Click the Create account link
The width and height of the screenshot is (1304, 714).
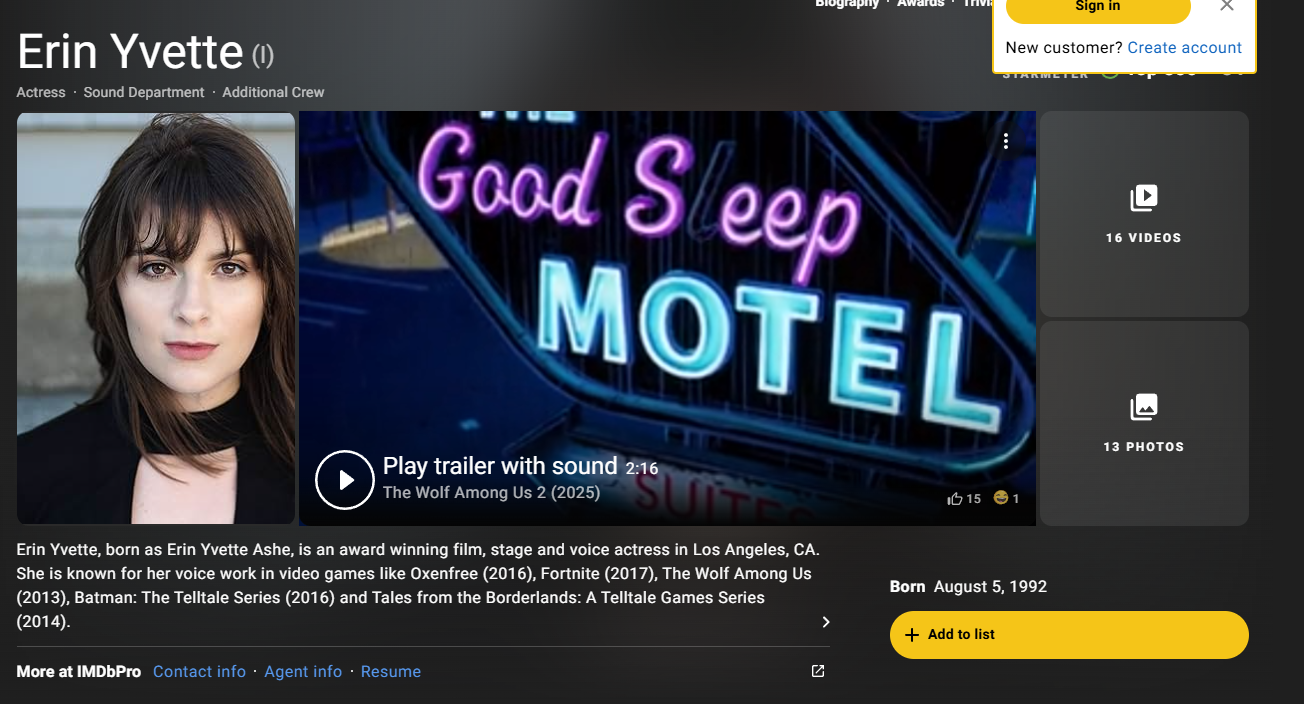click(x=1184, y=48)
